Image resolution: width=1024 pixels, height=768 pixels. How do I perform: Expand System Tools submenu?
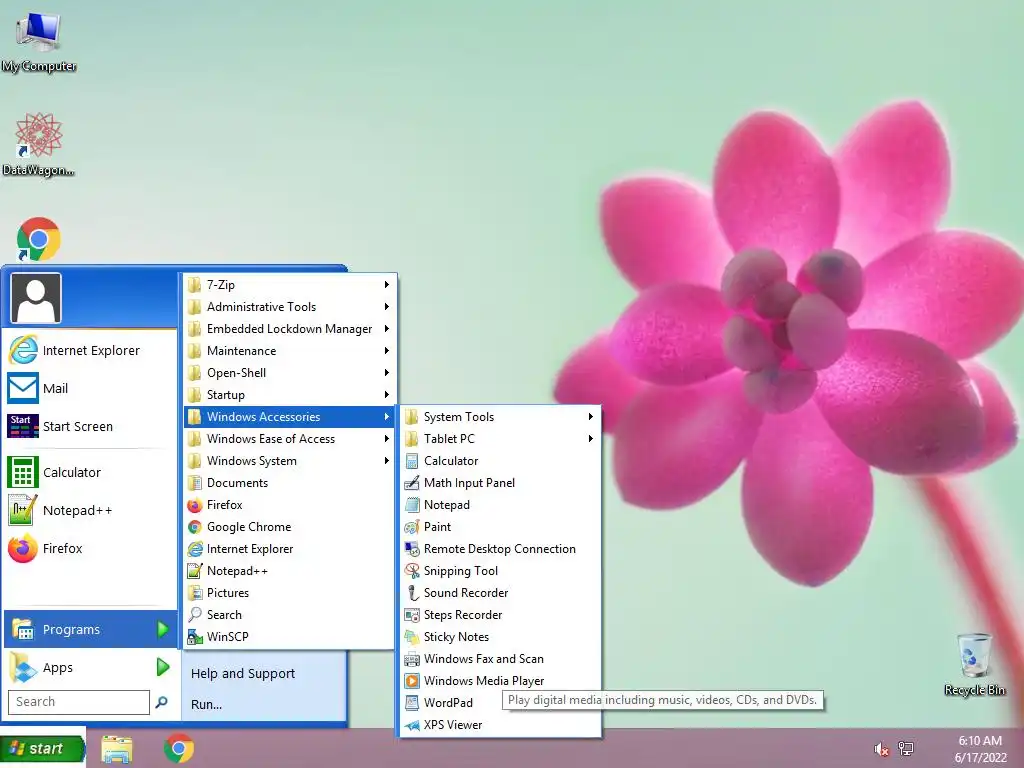(500, 417)
